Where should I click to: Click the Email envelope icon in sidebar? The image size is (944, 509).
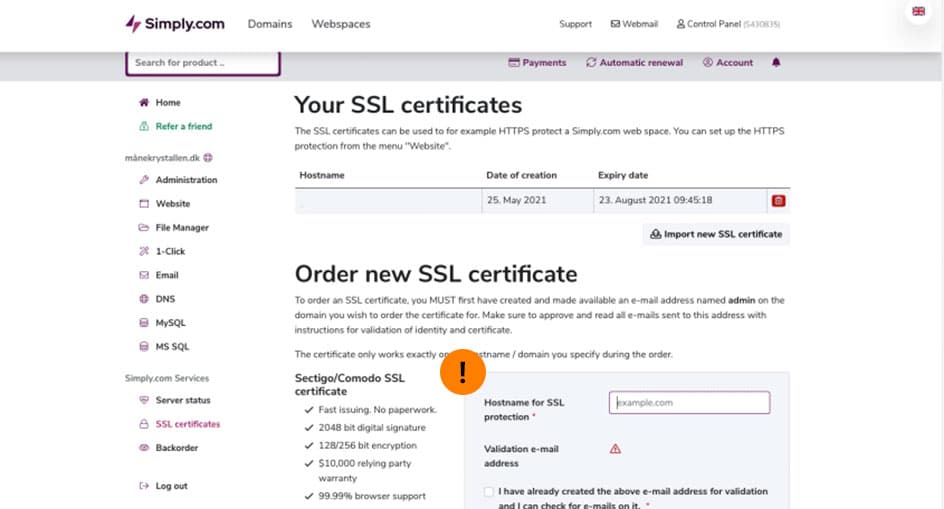click(x=144, y=275)
